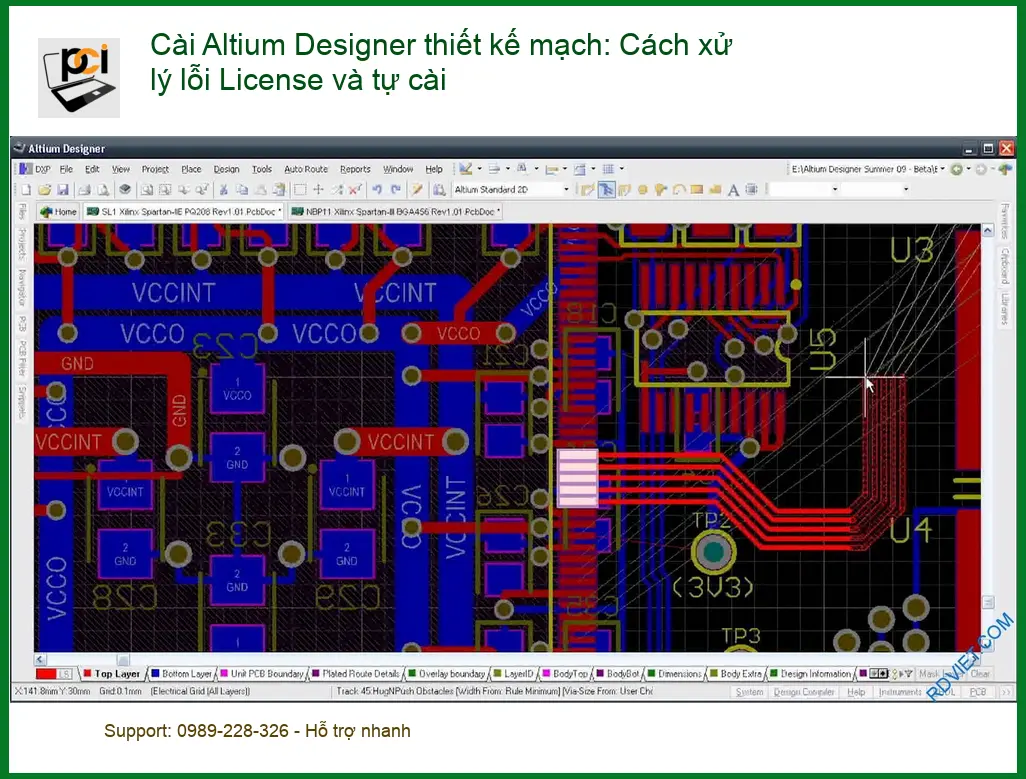Screen dimensions: 1026x779
Task: Click the Open folder toolbar icon
Action: click(x=44, y=190)
